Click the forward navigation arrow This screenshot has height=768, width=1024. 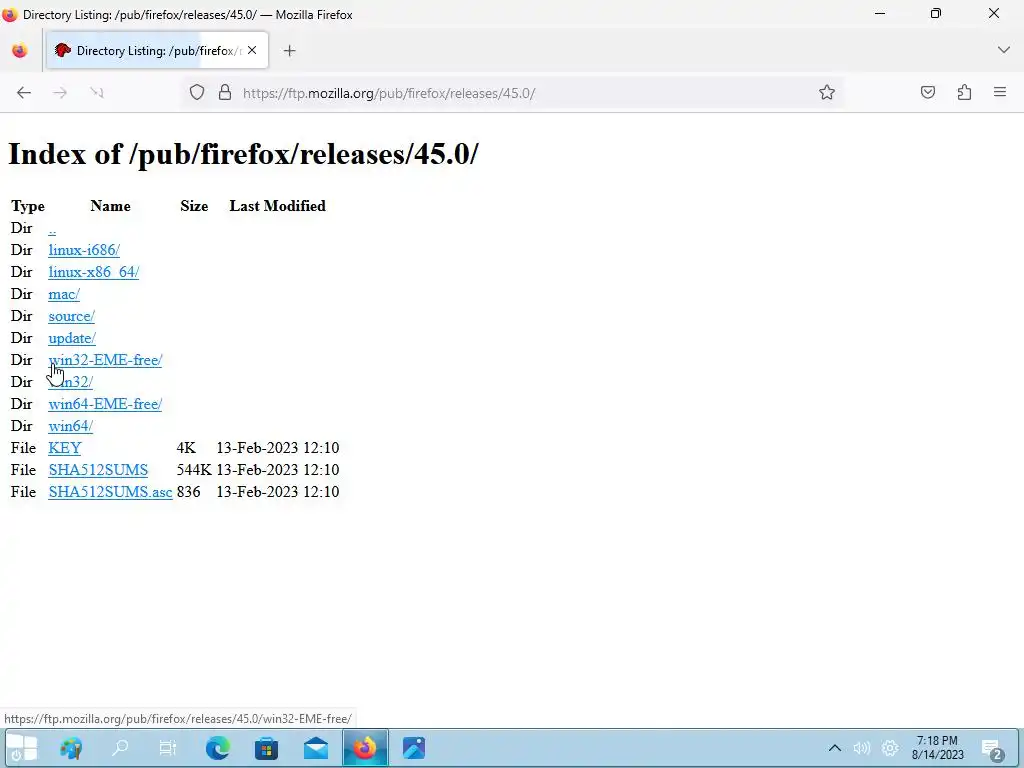coord(60,93)
